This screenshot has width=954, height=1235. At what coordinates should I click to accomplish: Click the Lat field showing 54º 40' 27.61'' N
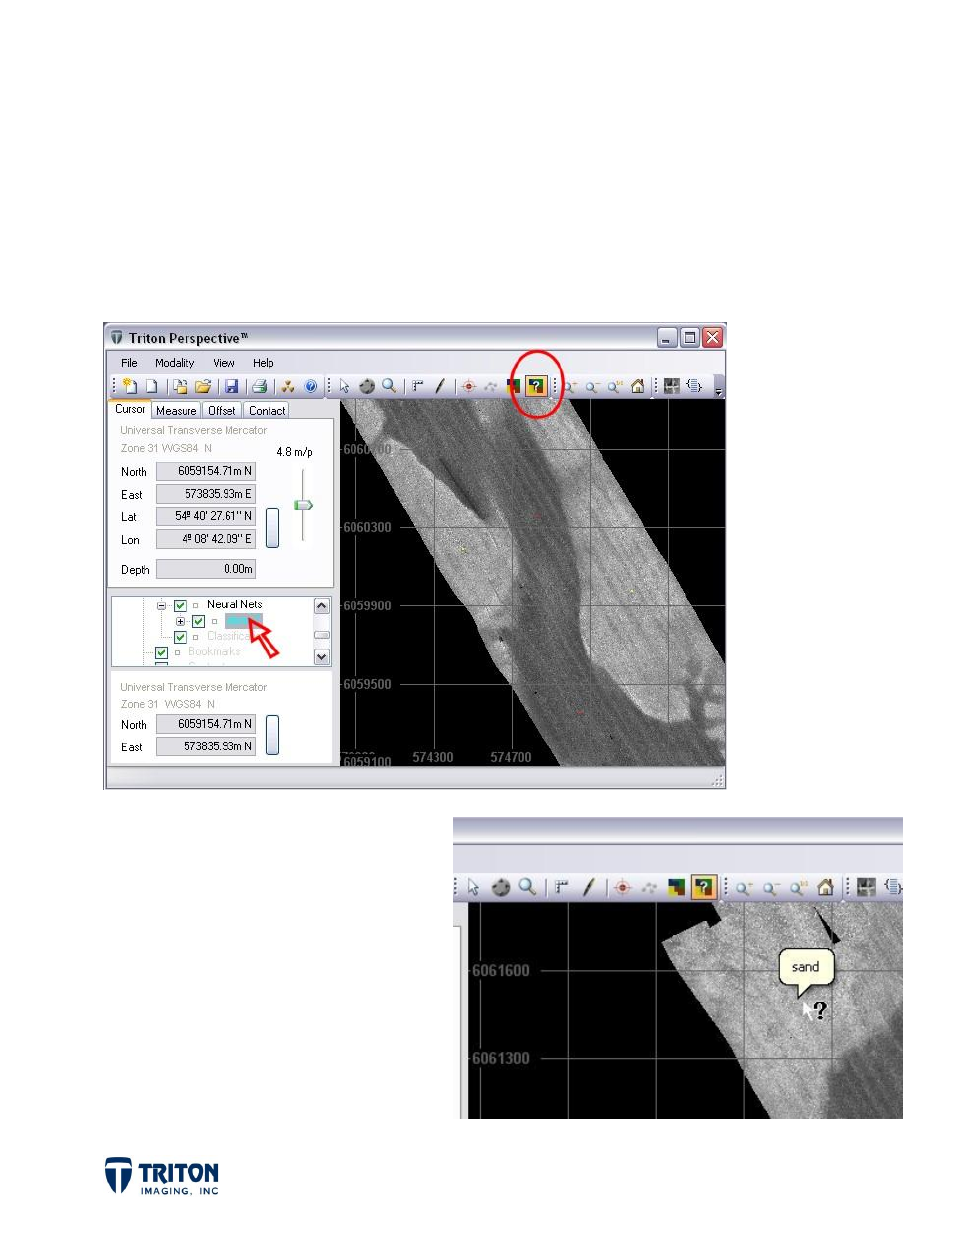[206, 516]
